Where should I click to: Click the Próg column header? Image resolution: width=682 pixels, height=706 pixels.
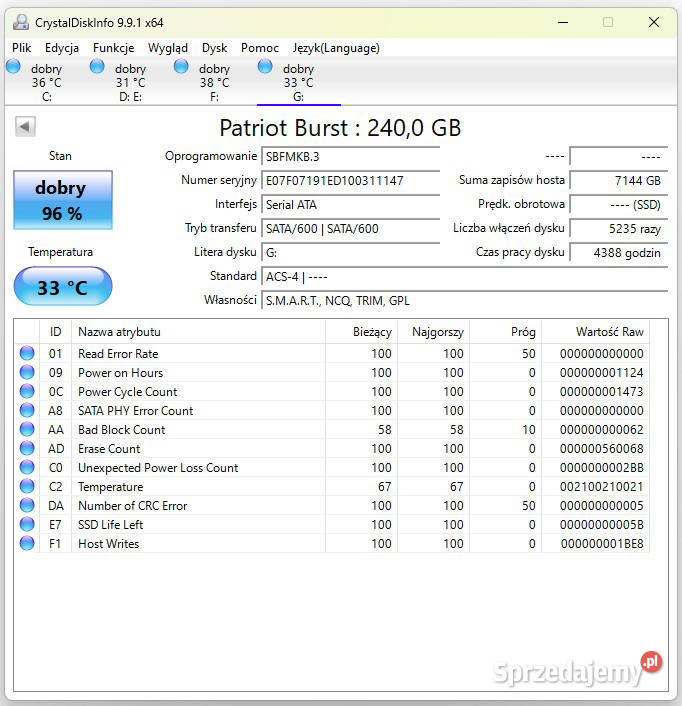506,332
